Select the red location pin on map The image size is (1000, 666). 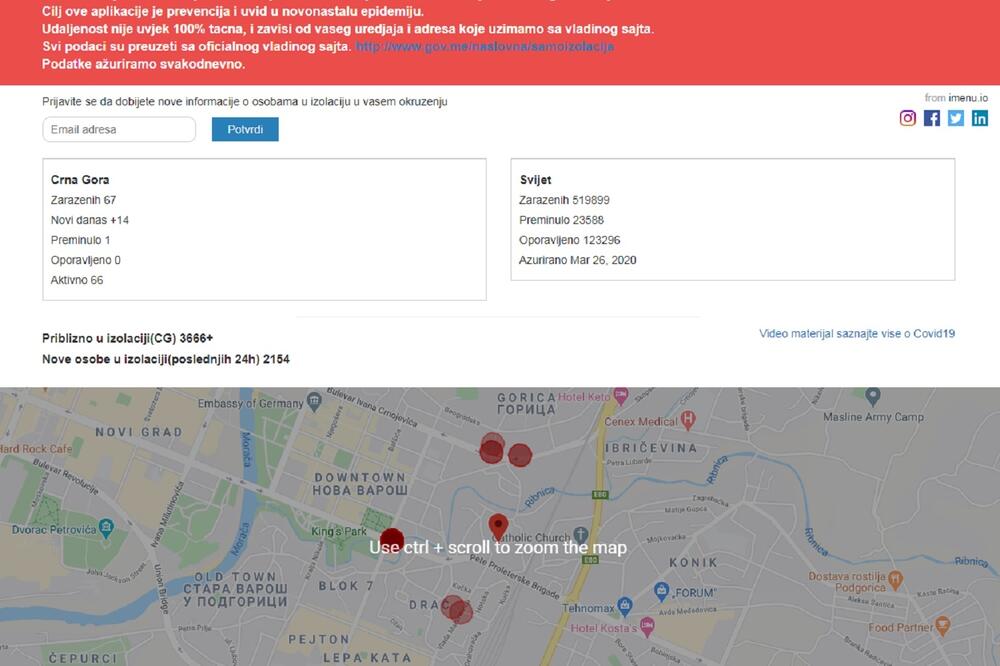498,526
